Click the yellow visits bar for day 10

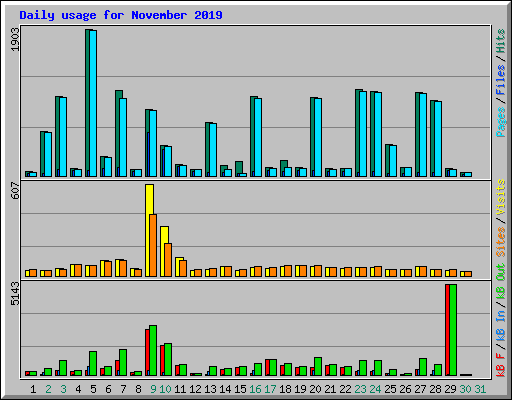pos(164,251)
